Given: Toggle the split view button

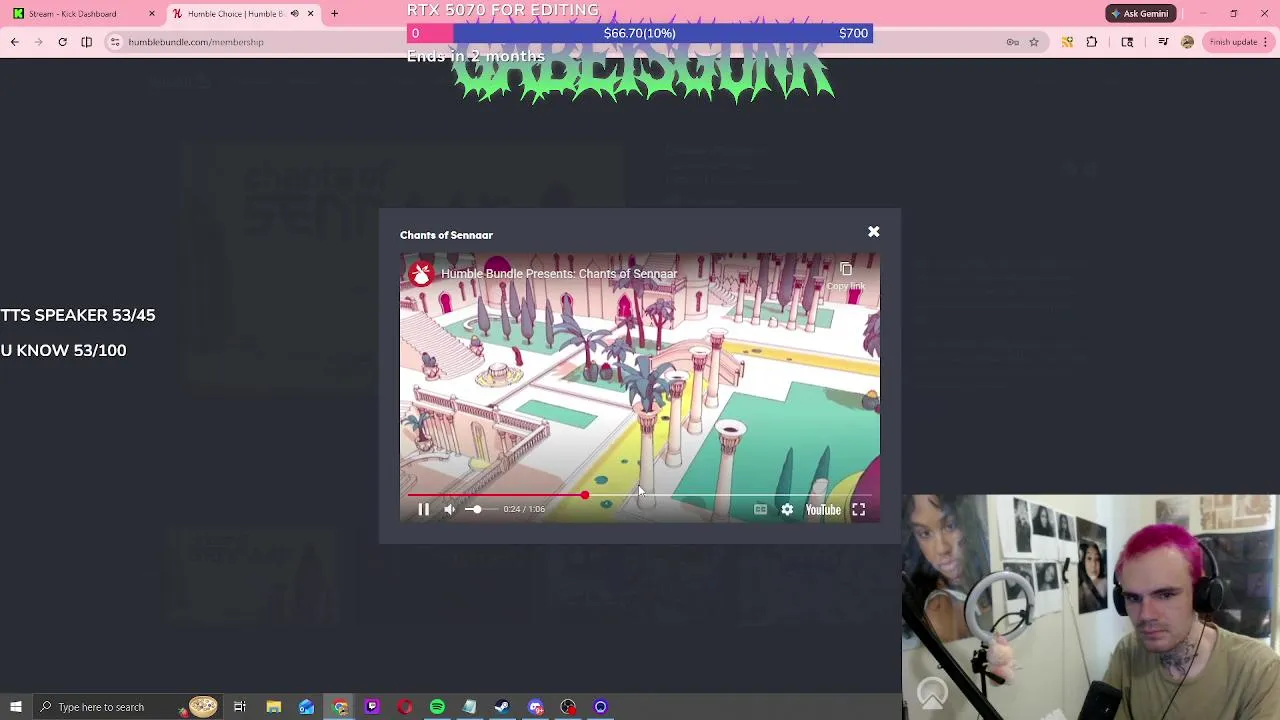Looking at the screenshot, I should click(87, 42).
